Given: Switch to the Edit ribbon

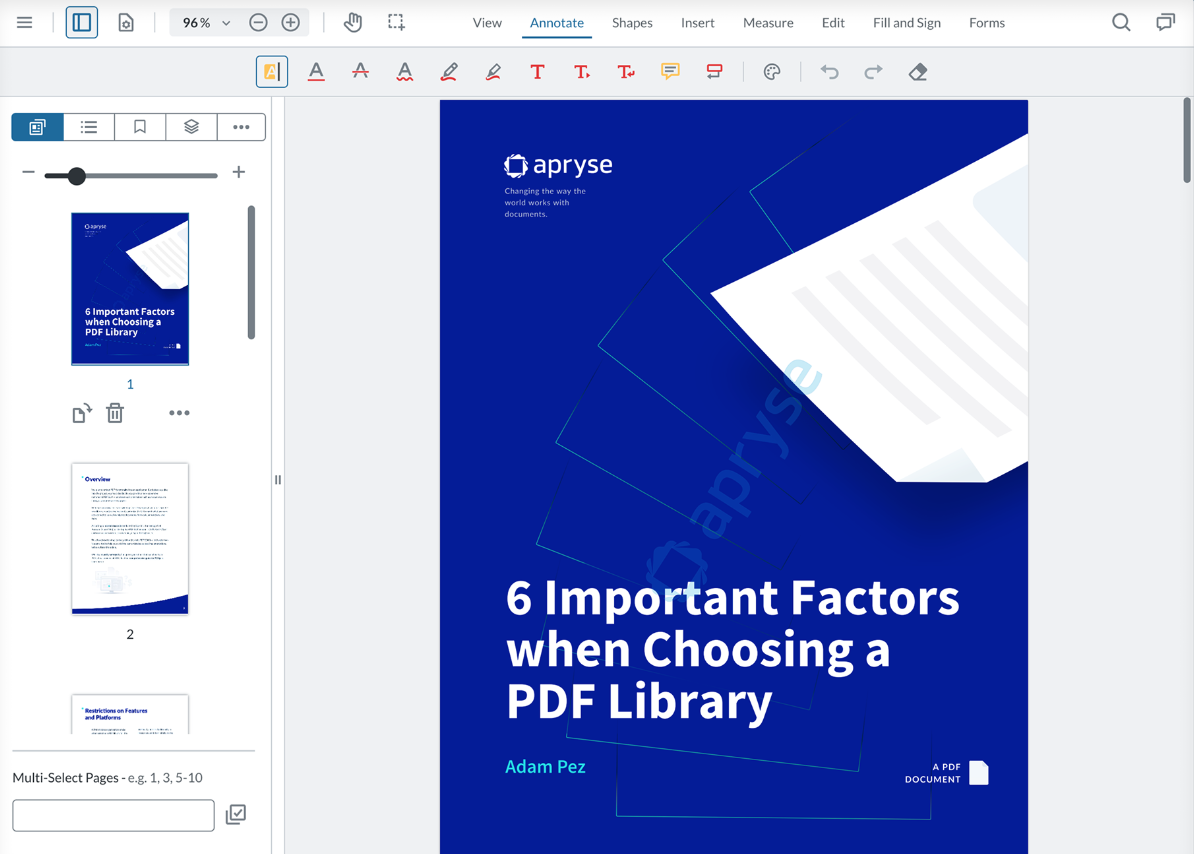Looking at the screenshot, I should point(833,23).
